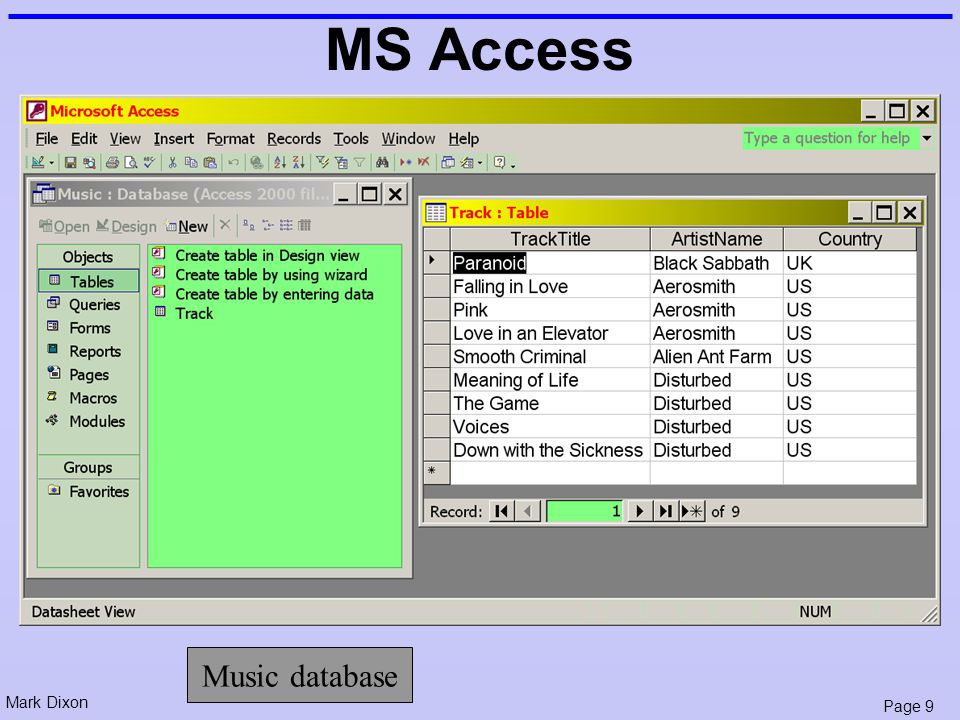The image size is (960, 720).
Task: Select Tables in the Objects list
Action: click(x=89, y=281)
